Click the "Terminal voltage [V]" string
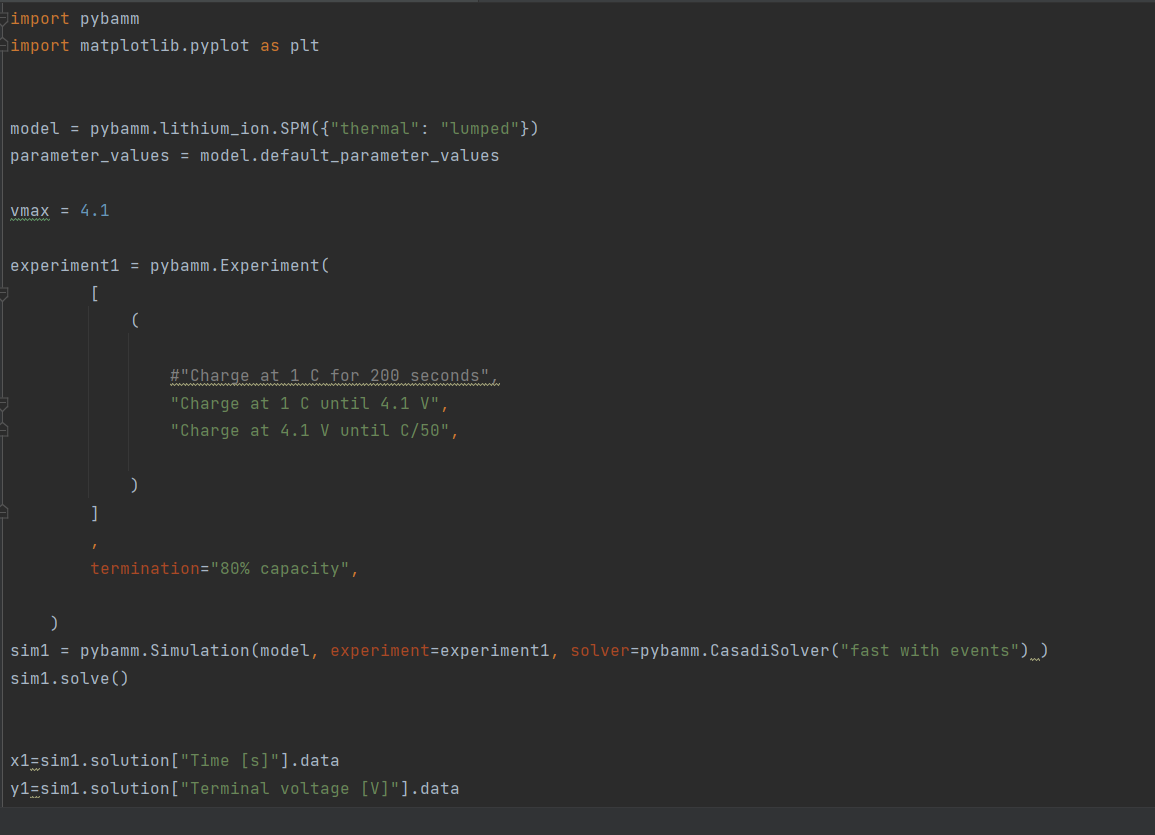 (289, 789)
